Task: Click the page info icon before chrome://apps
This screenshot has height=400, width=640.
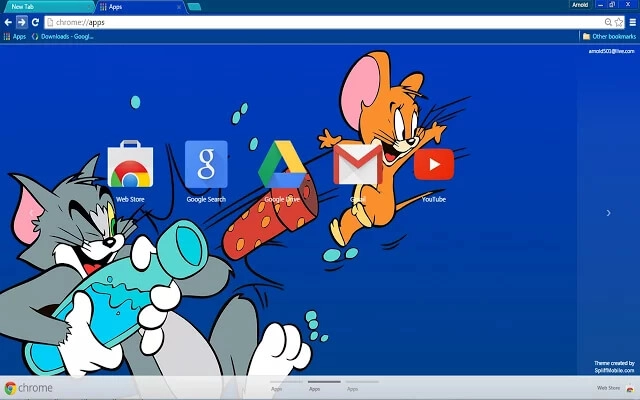Action: coord(50,22)
